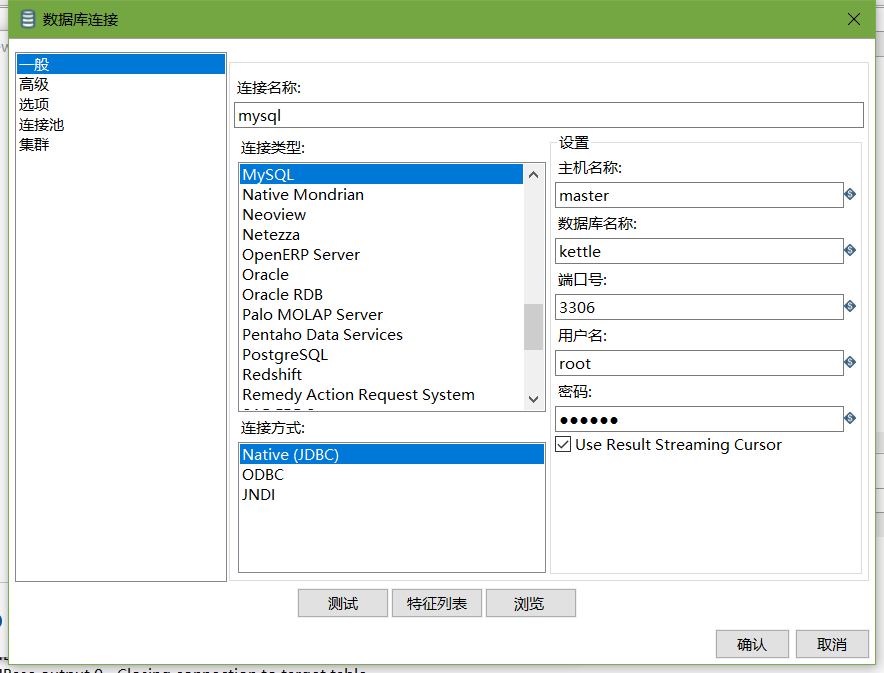
Task: Click connection type list down arrow
Action: (533, 399)
